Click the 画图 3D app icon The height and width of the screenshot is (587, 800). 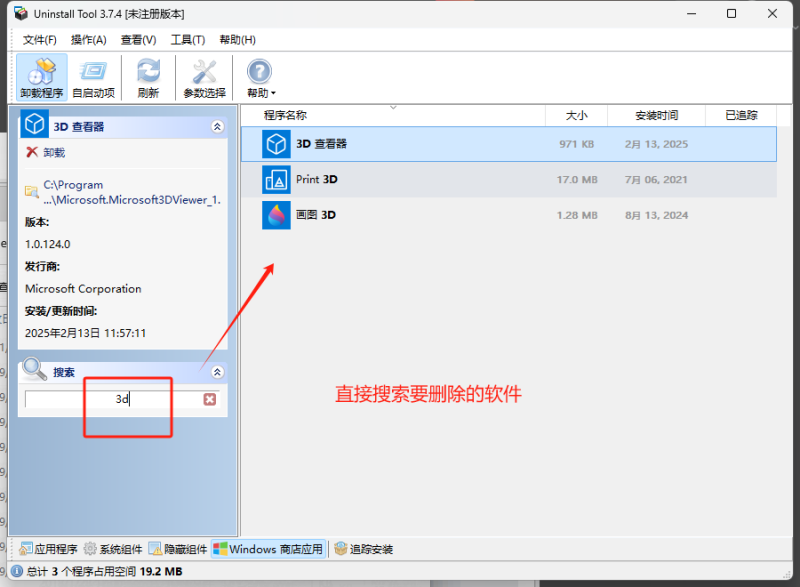(x=276, y=215)
